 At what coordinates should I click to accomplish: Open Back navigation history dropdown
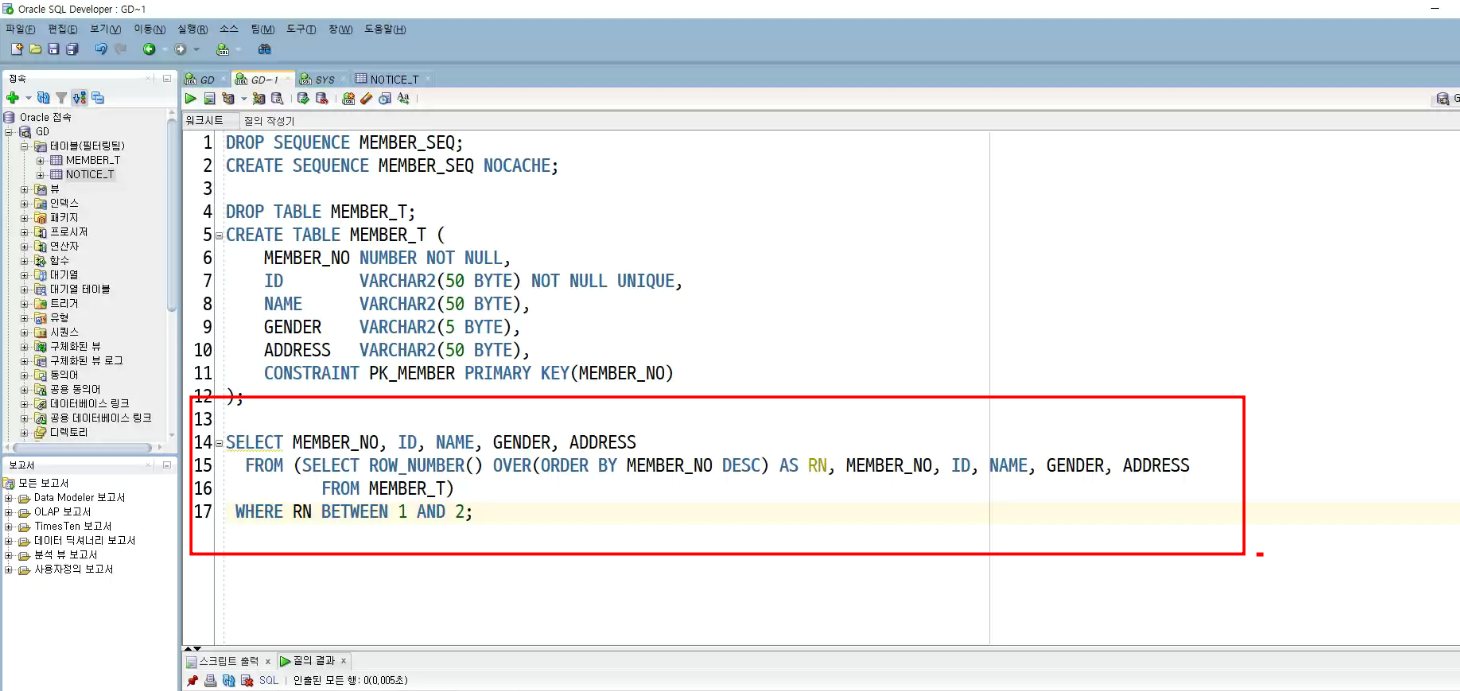tap(164, 49)
